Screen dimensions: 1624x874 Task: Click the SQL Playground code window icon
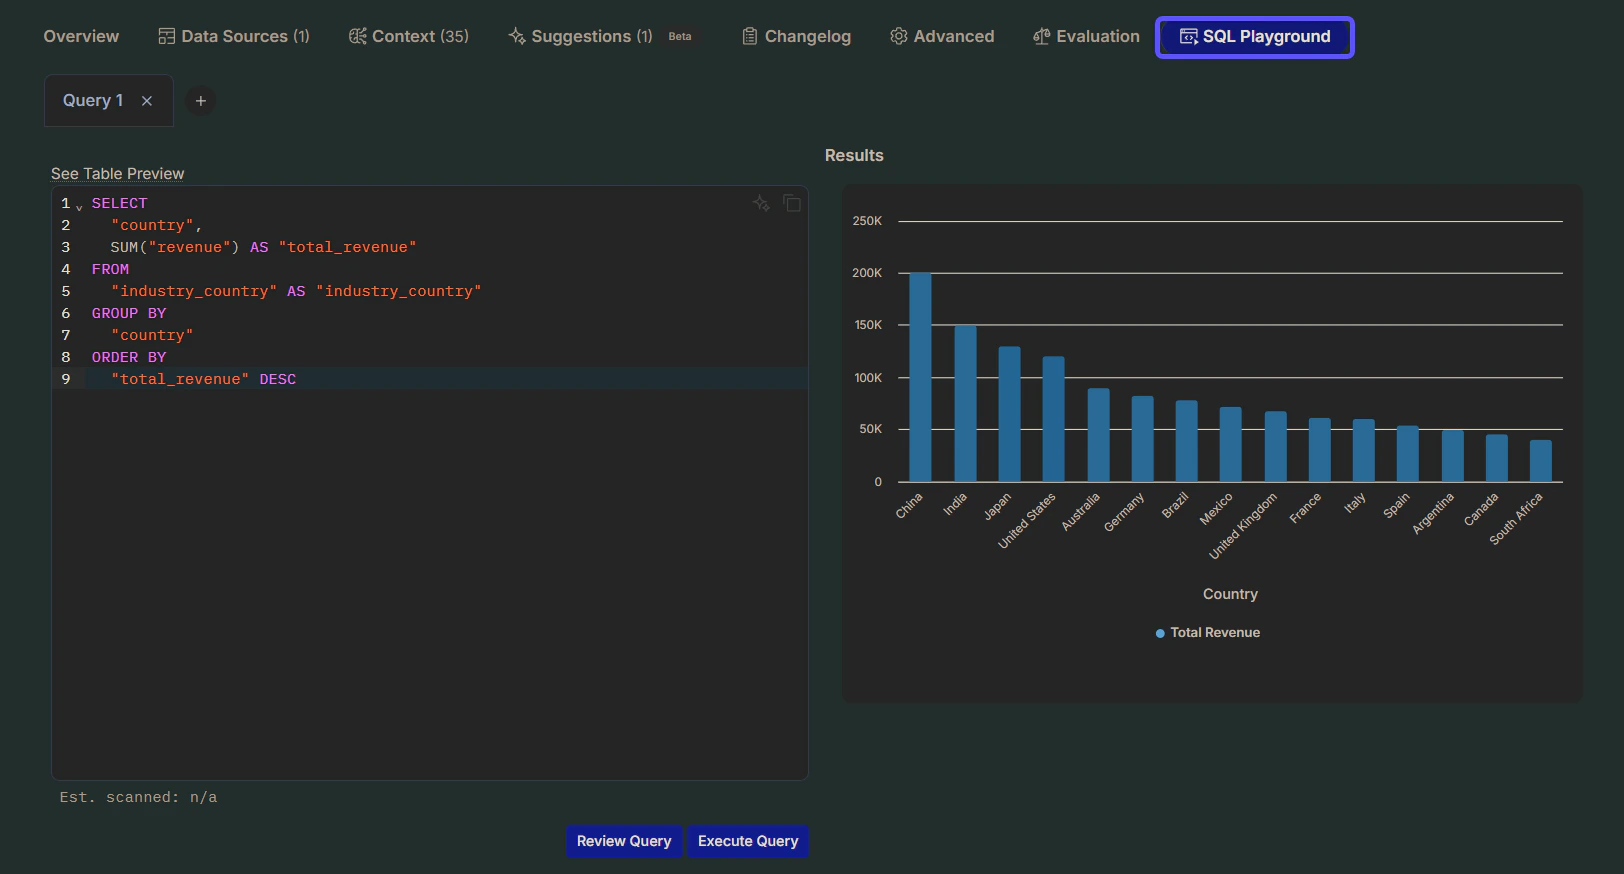(x=1189, y=36)
